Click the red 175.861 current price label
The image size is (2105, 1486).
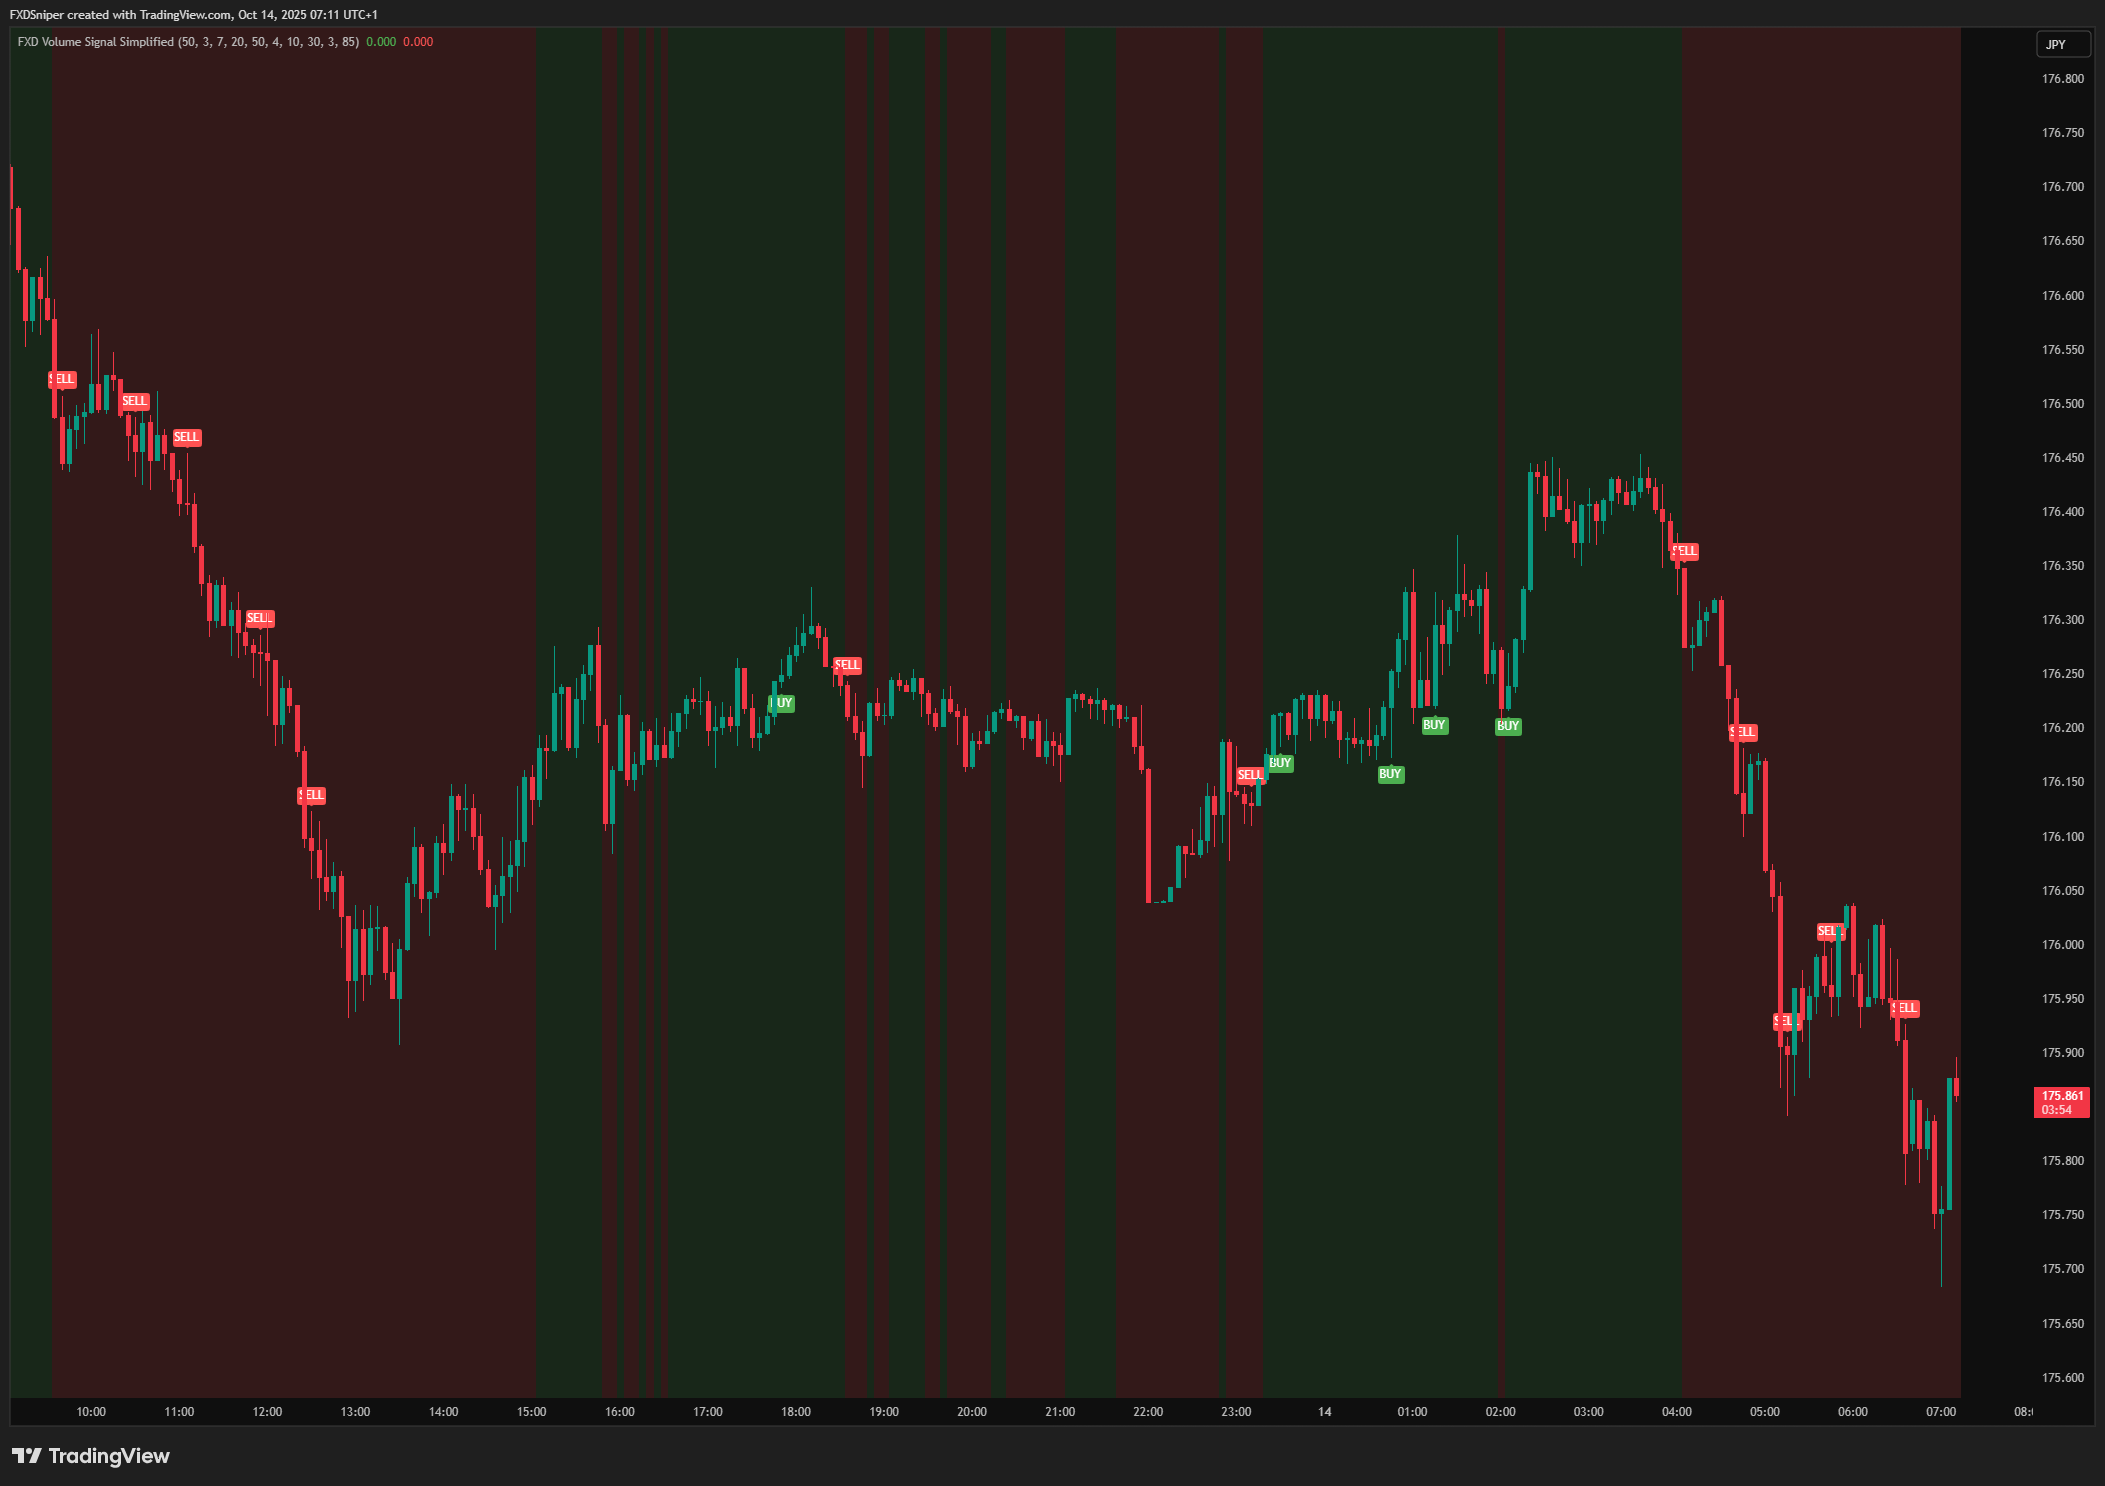(2061, 1101)
